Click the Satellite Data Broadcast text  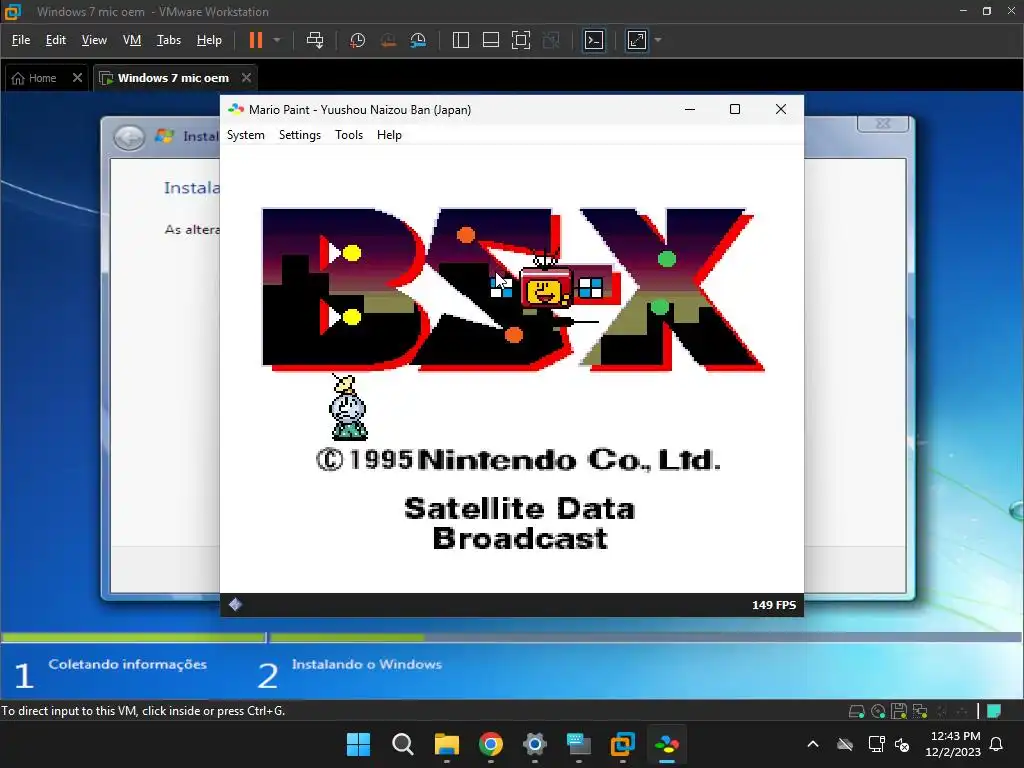[520, 524]
